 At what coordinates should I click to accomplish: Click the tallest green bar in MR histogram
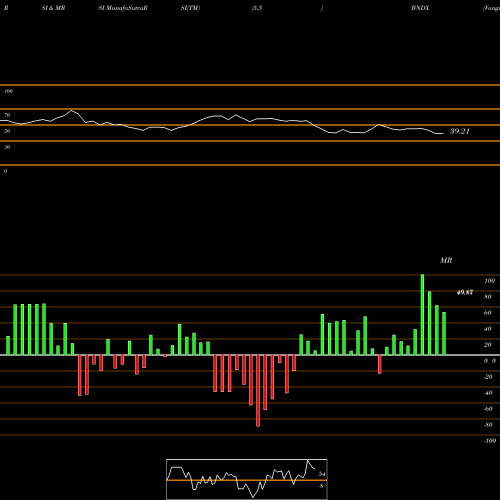pos(422,315)
